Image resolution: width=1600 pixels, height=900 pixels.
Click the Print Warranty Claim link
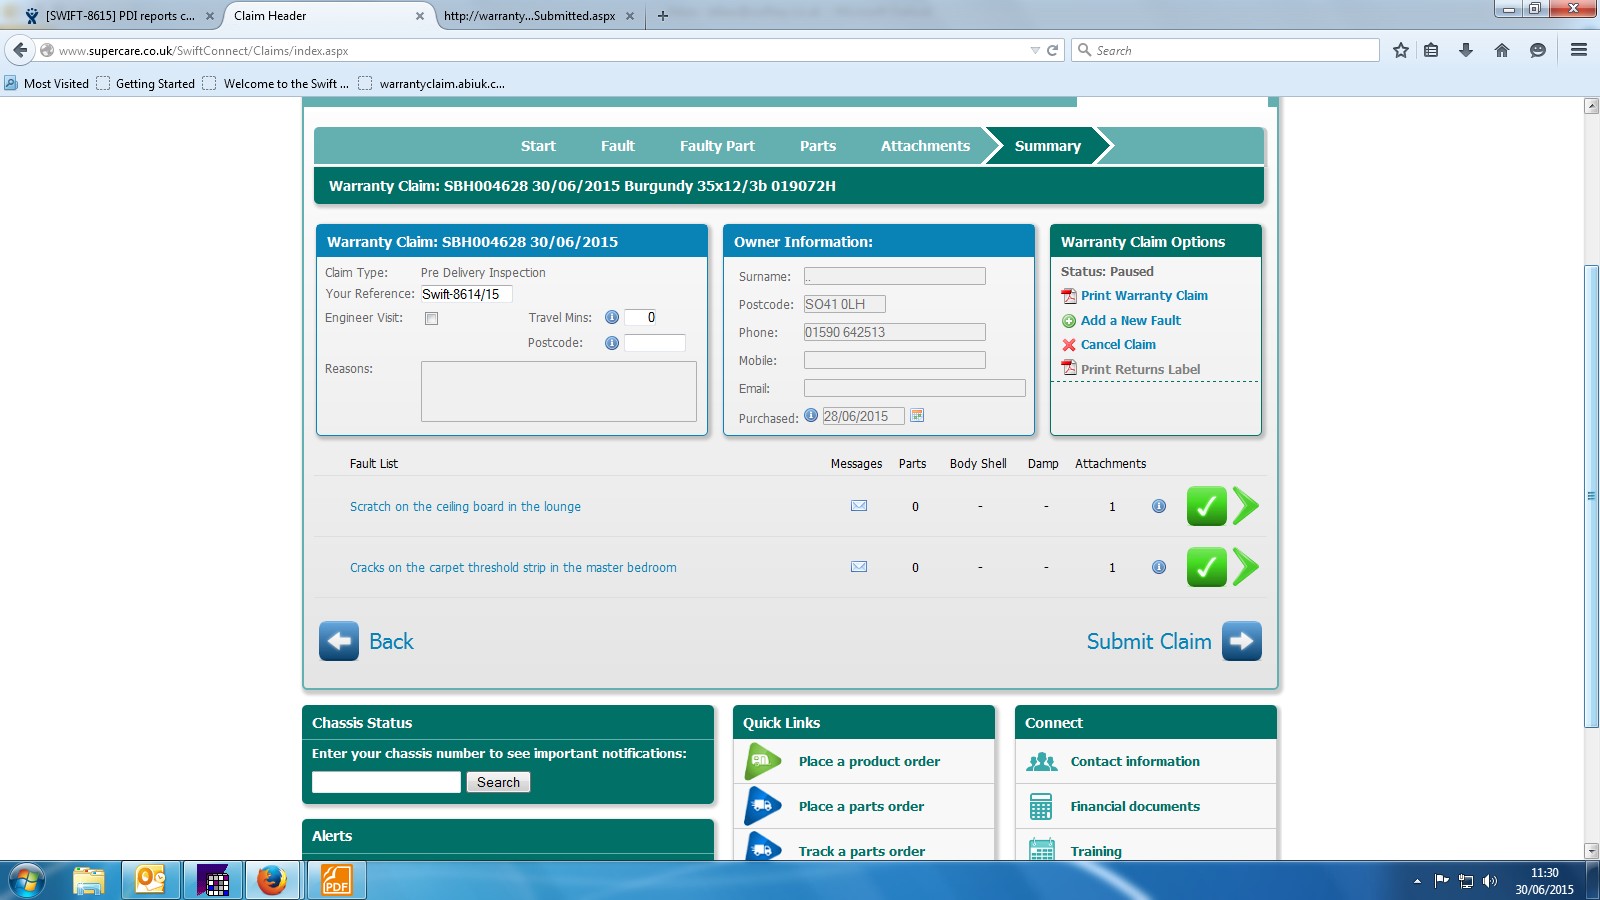tap(1144, 296)
